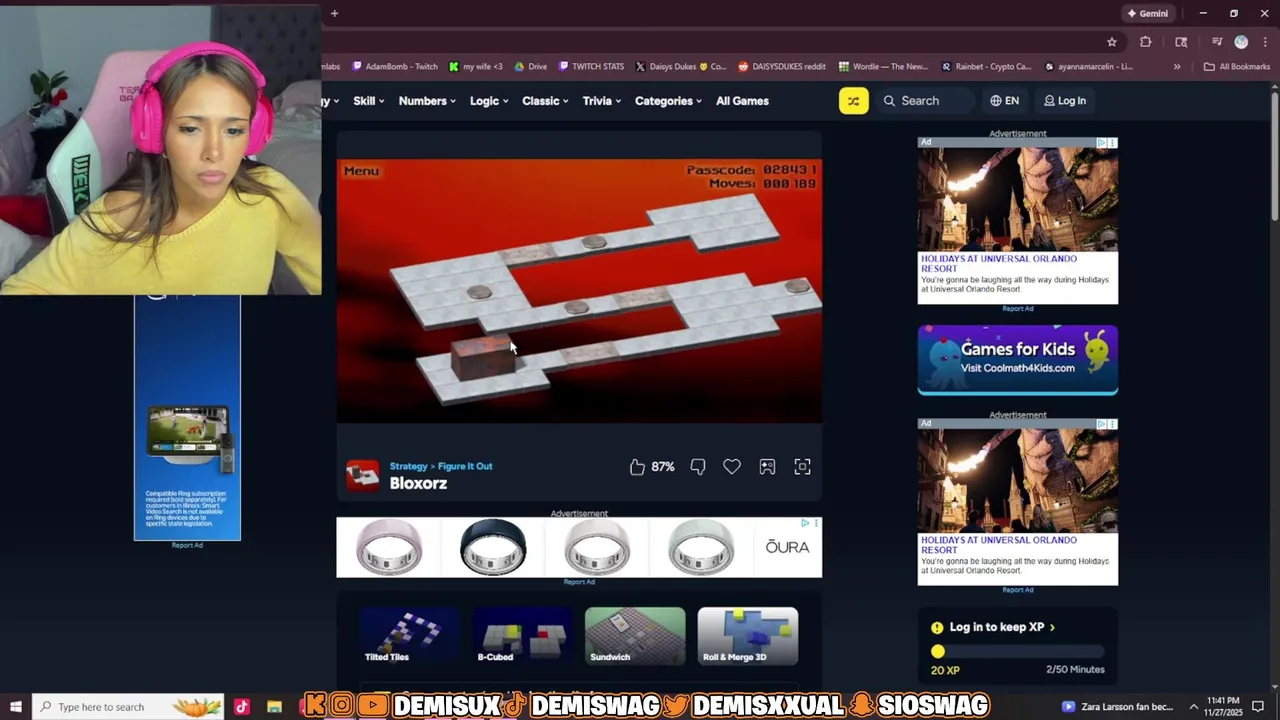Screen dimensions: 1280x720
Task: Open the B-Cubed game thumbnail
Action: click(x=522, y=635)
